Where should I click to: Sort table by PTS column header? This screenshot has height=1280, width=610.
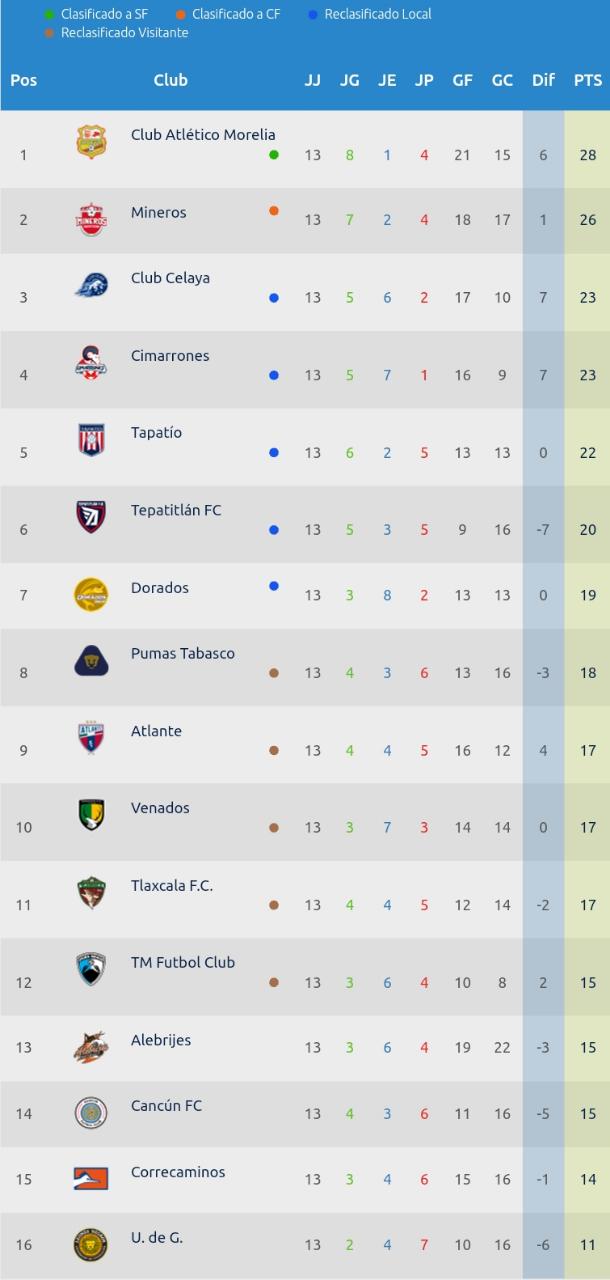coord(588,80)
